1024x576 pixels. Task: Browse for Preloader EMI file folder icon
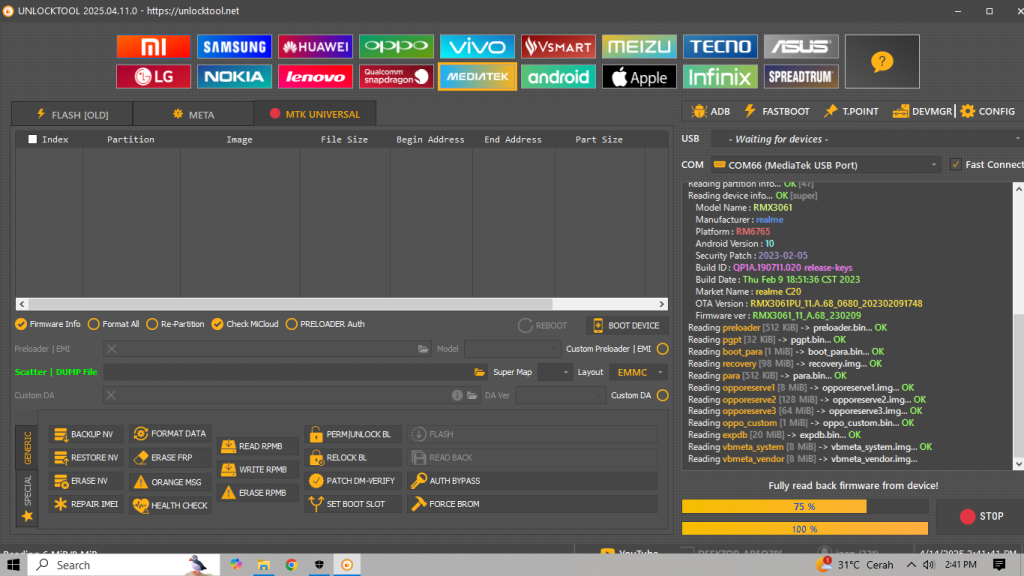(x=423, y=349)
